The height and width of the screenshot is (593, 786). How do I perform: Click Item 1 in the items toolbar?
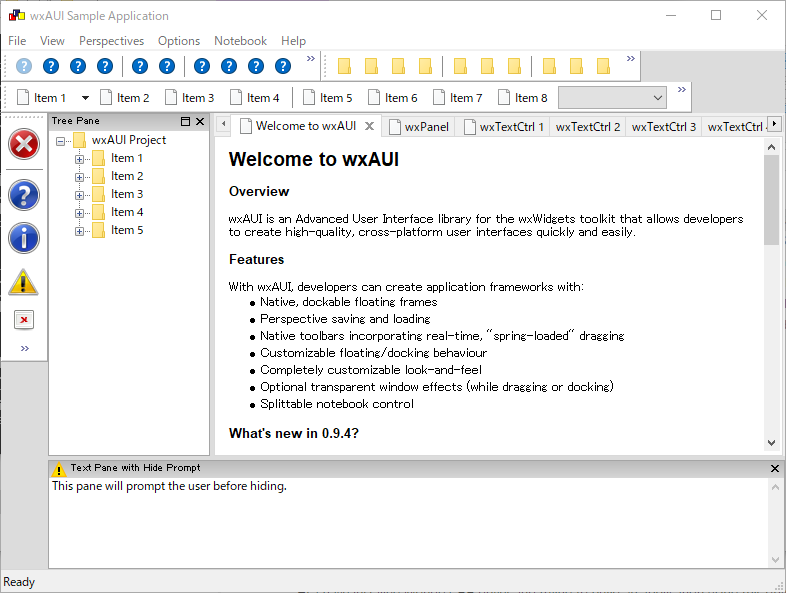coord(42,97)
